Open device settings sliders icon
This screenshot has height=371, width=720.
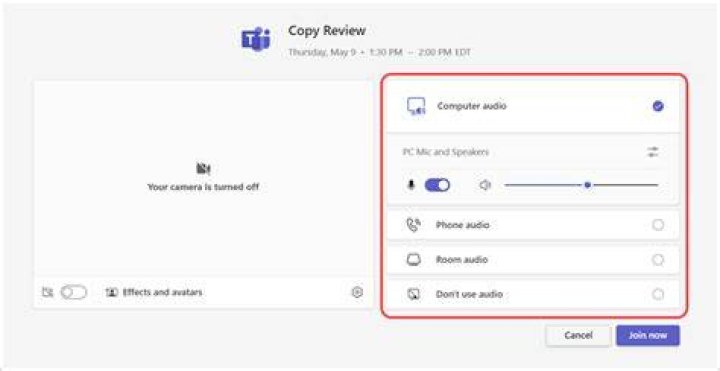pos(652,152)
